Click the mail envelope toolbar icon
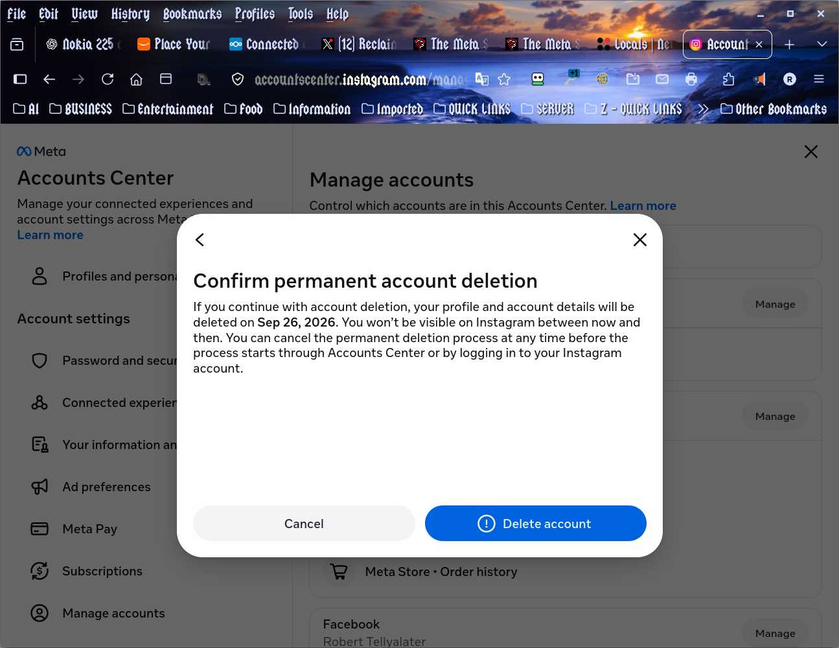839x648 pixels. (x=662, y=80)
